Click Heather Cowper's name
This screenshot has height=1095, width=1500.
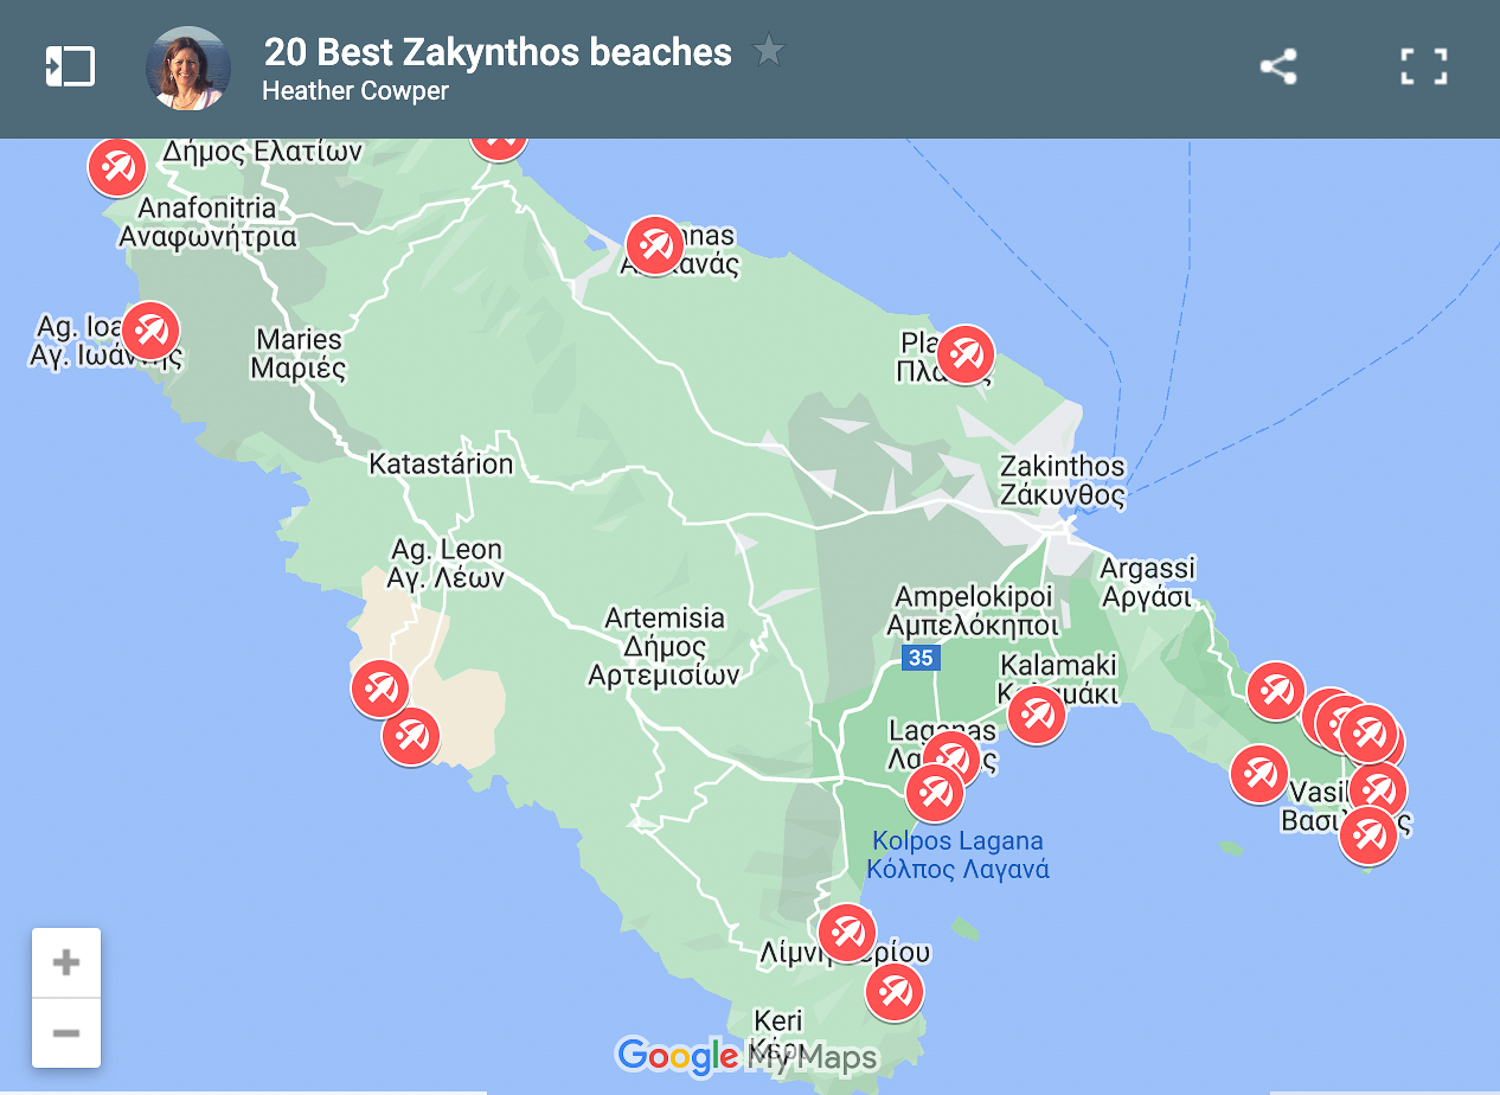click(355, 91)
